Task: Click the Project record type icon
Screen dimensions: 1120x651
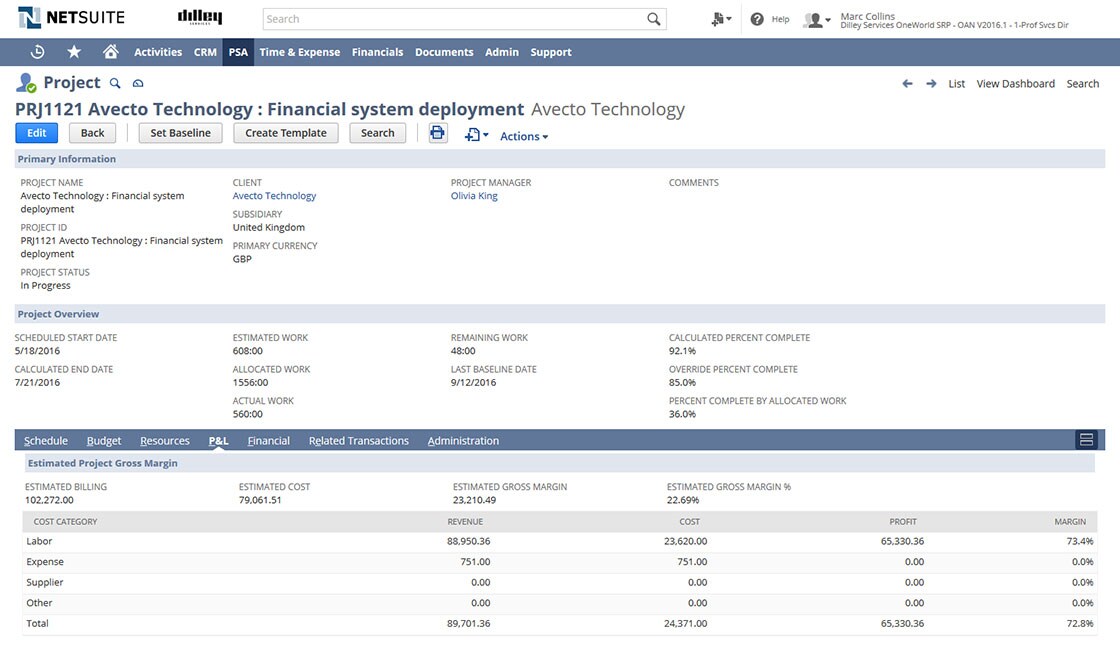Action: click(26, 83)
